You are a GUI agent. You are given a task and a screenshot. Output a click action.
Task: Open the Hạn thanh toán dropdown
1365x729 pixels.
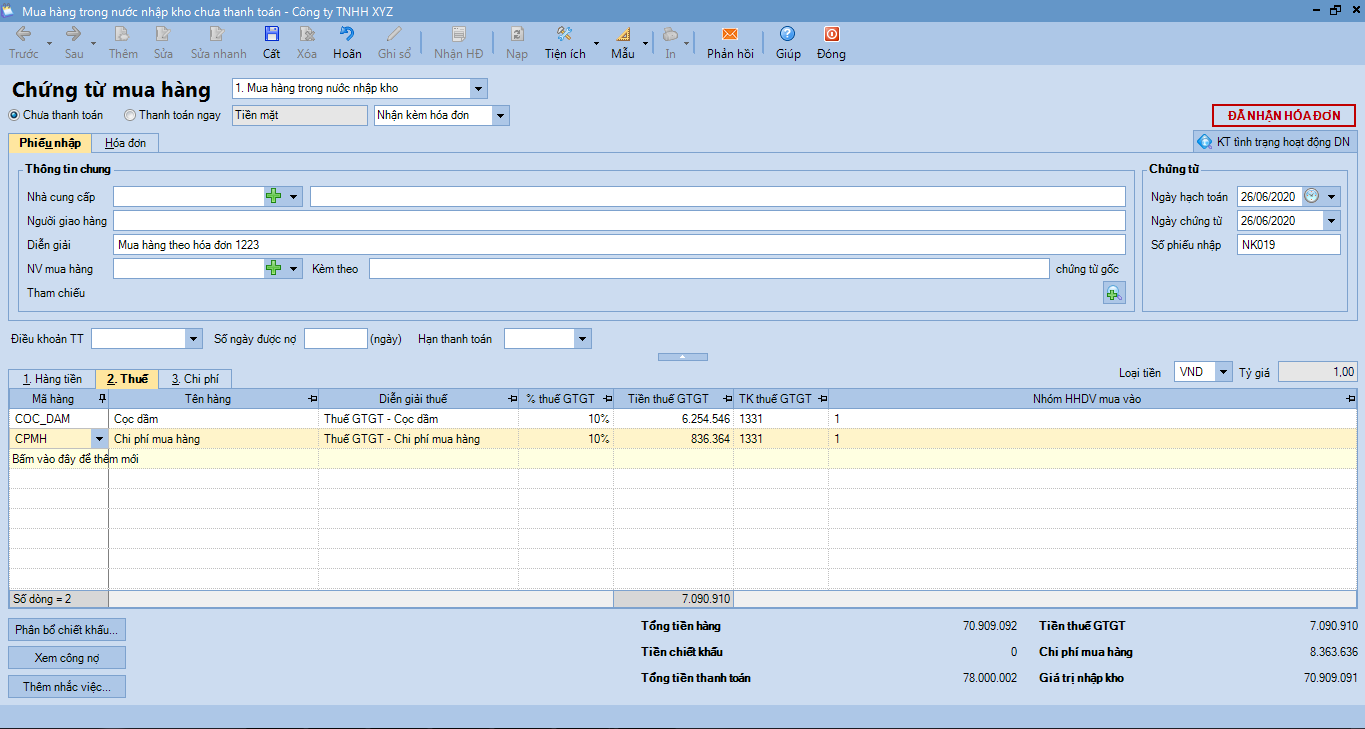[x=583, y=339]
